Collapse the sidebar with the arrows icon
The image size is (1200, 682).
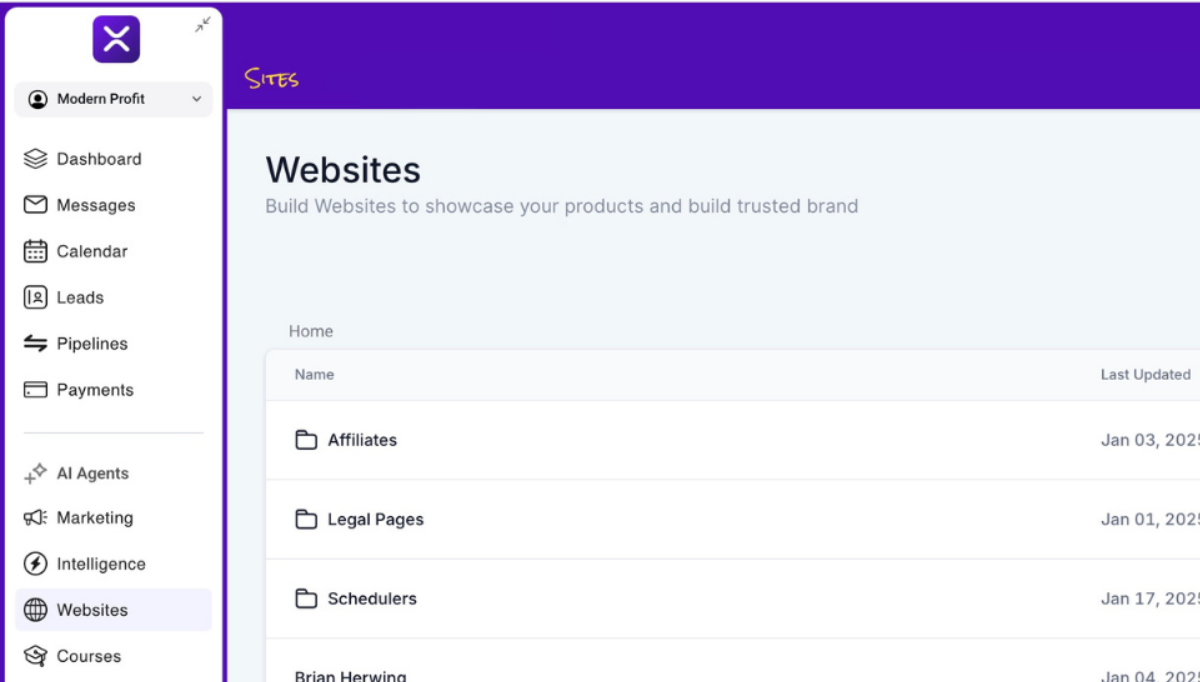coord(203,25)
